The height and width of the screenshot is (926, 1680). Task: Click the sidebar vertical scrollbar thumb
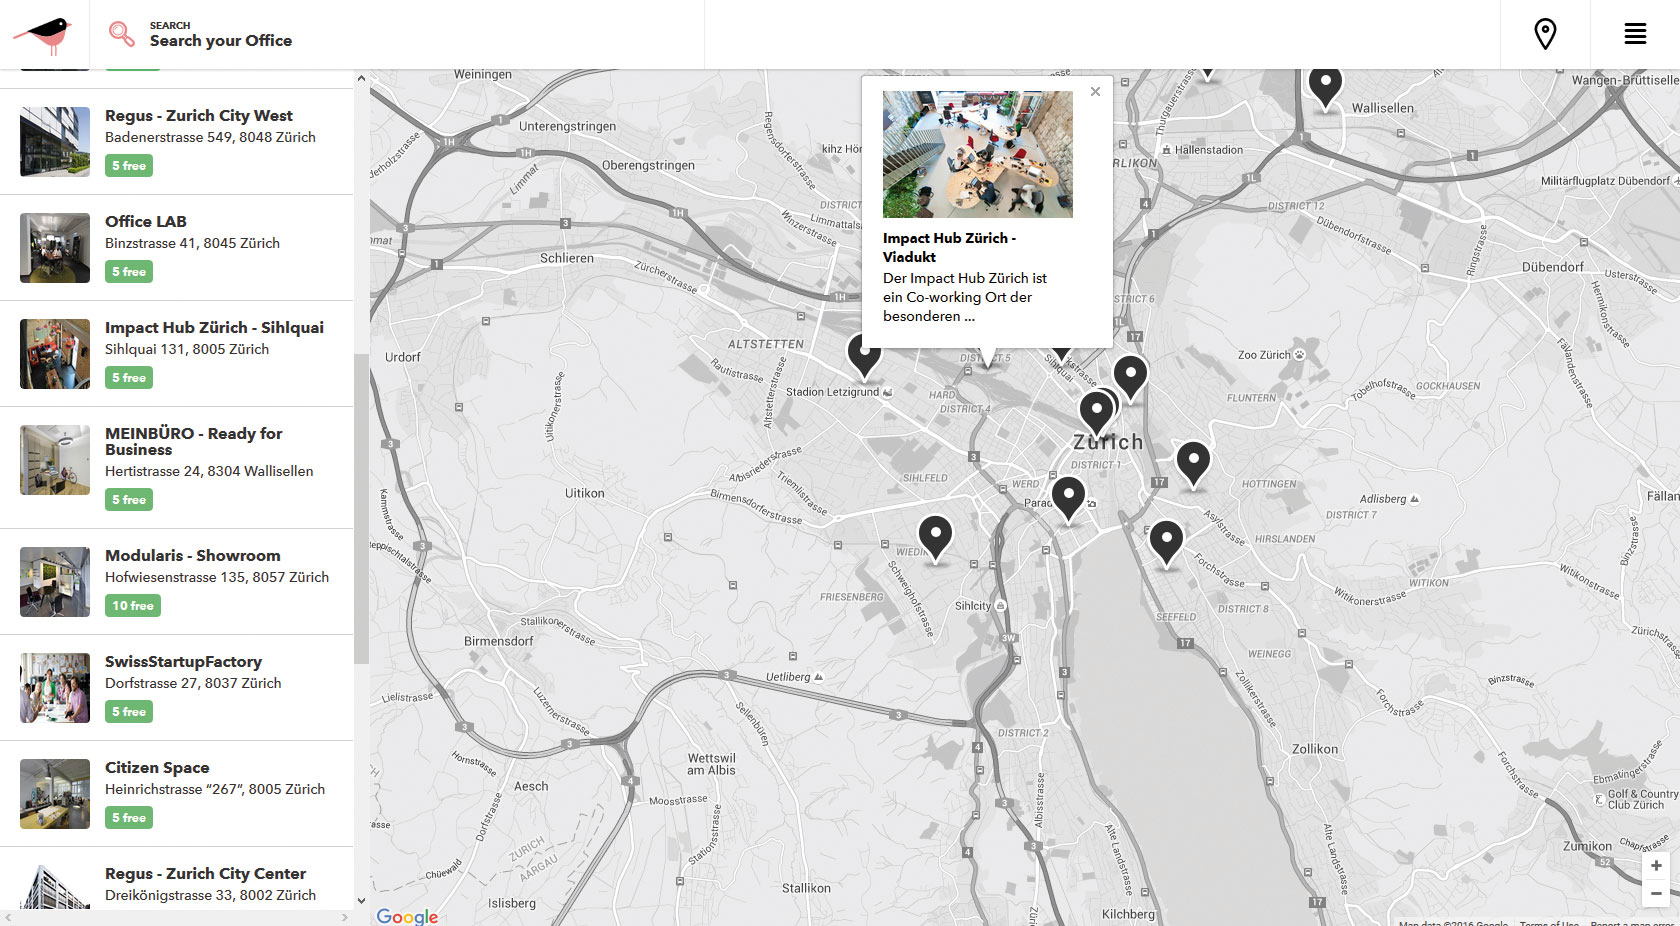pos(361,508)
